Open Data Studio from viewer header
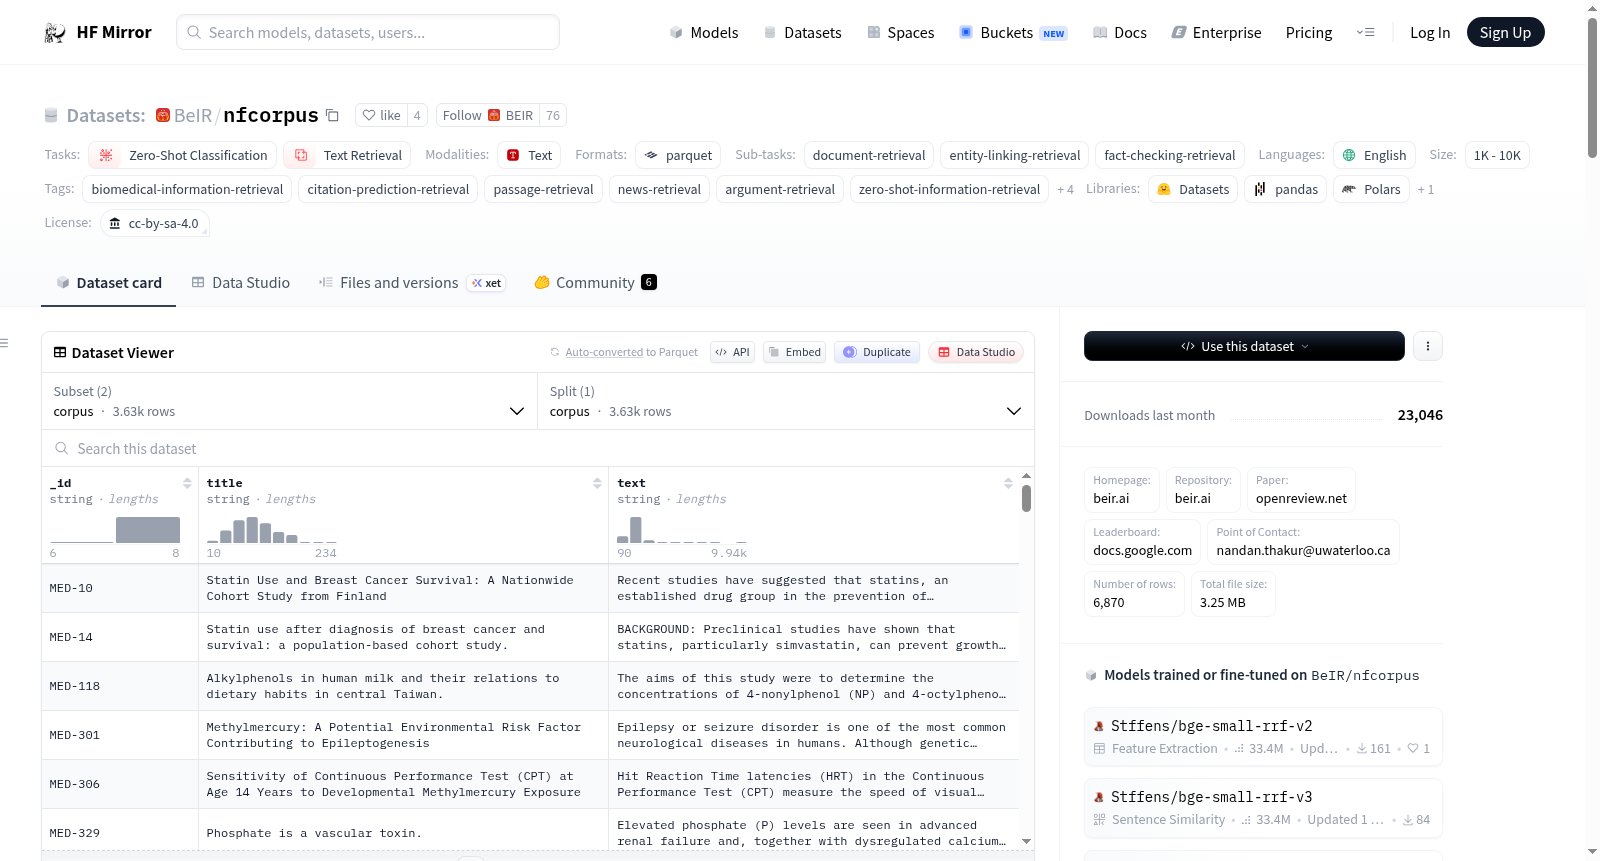 [976, 352]
